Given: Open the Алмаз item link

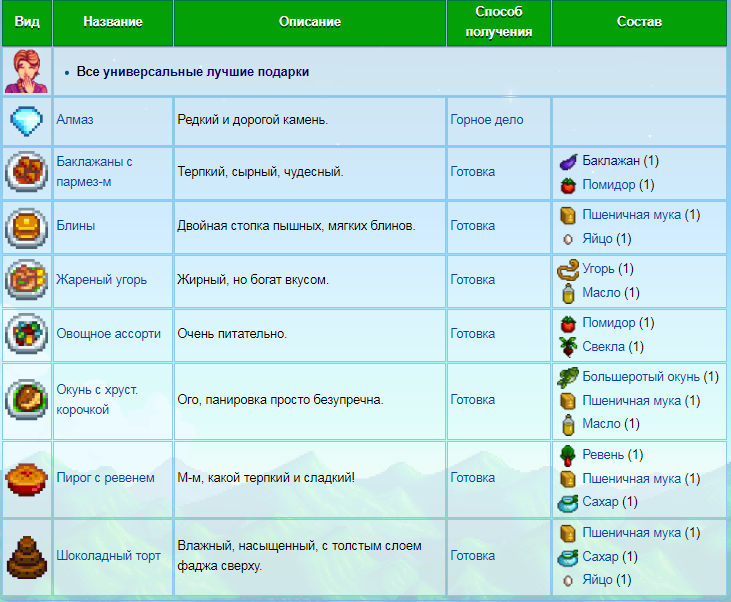Looking at the screenshot, I should [x=75, y=120].
